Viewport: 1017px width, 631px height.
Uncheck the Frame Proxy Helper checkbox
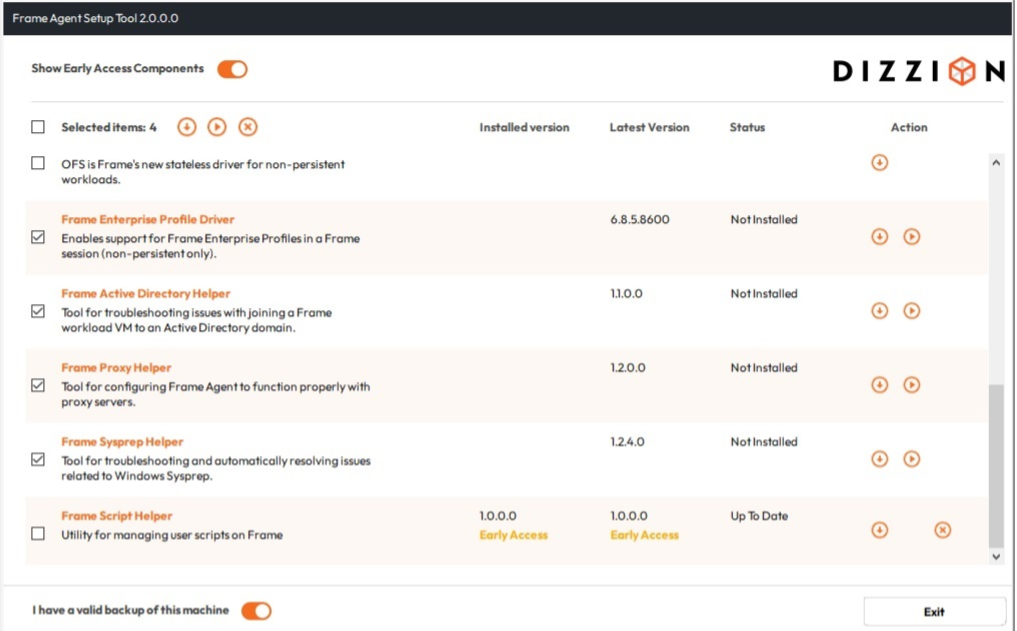point(38,385)
